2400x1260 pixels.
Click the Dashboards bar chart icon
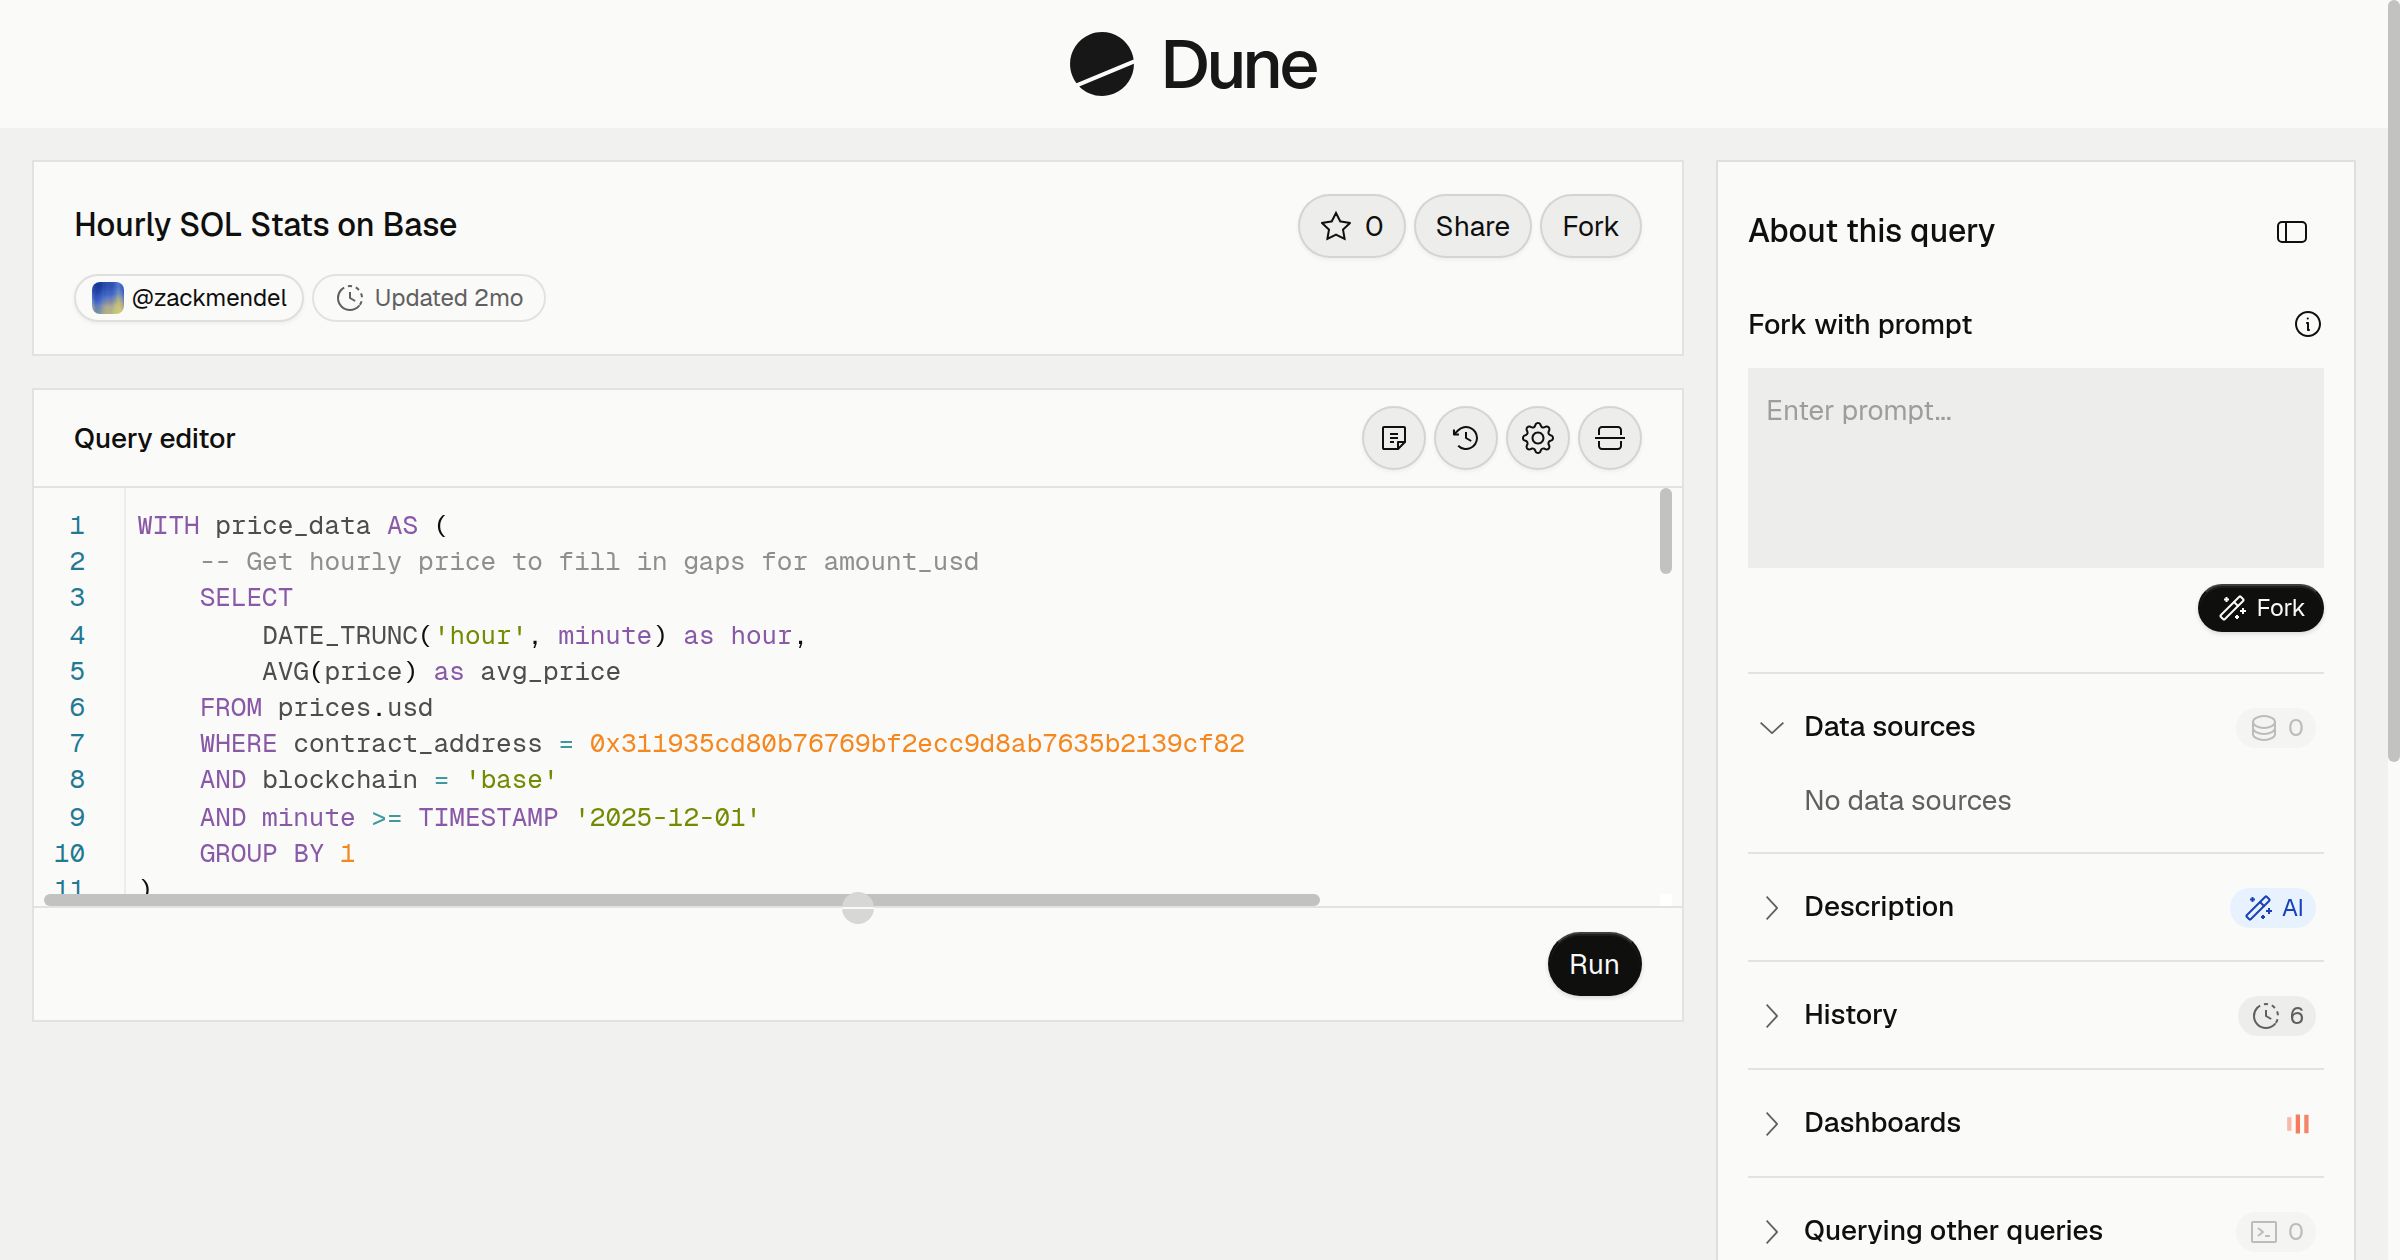tap(2297, 1123)
